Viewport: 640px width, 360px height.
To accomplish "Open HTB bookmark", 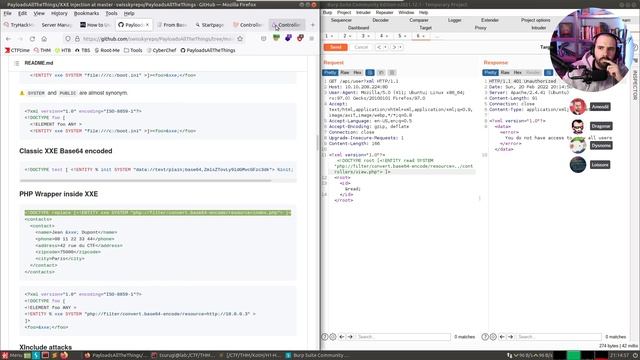I will pos(63,50).
